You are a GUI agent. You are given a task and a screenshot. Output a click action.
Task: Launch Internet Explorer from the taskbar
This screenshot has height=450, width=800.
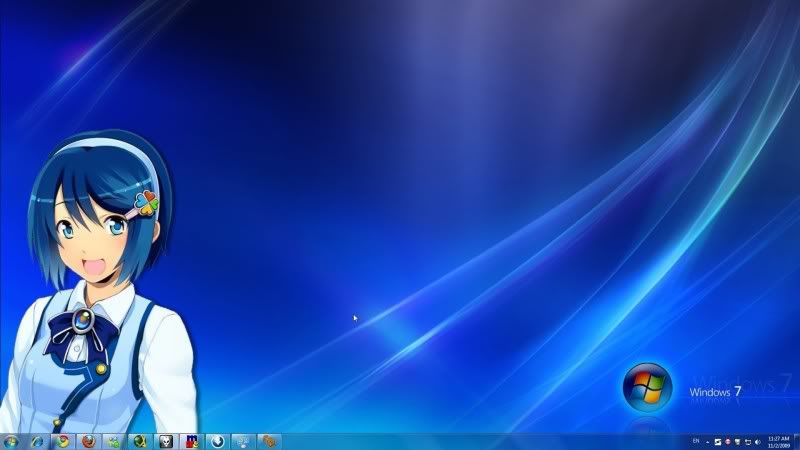click(x=37, y=442)
